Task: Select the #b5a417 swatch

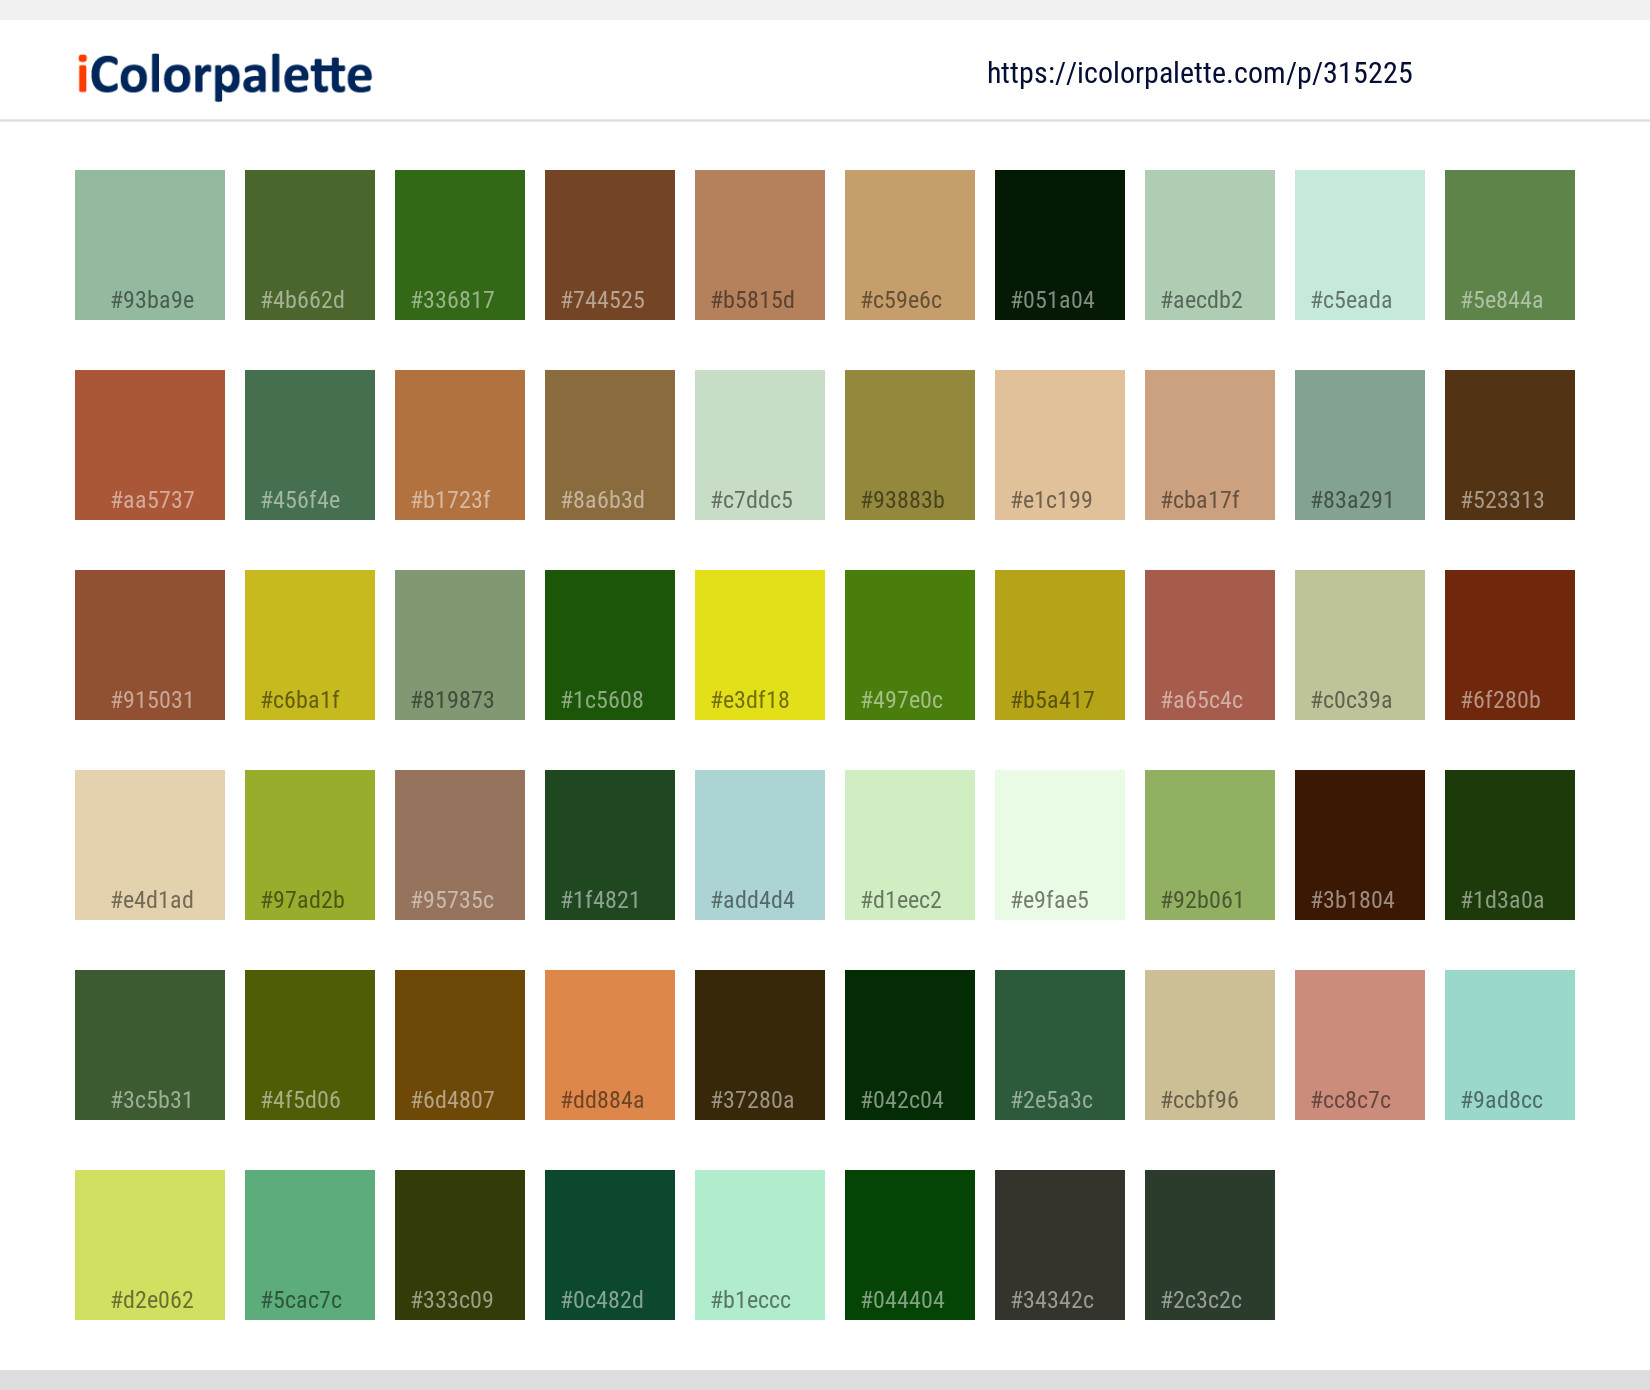Action: coord(1060,645)
